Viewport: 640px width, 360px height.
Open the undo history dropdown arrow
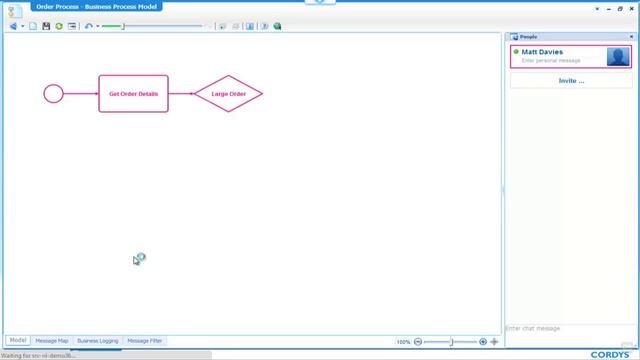coord(98,26)
